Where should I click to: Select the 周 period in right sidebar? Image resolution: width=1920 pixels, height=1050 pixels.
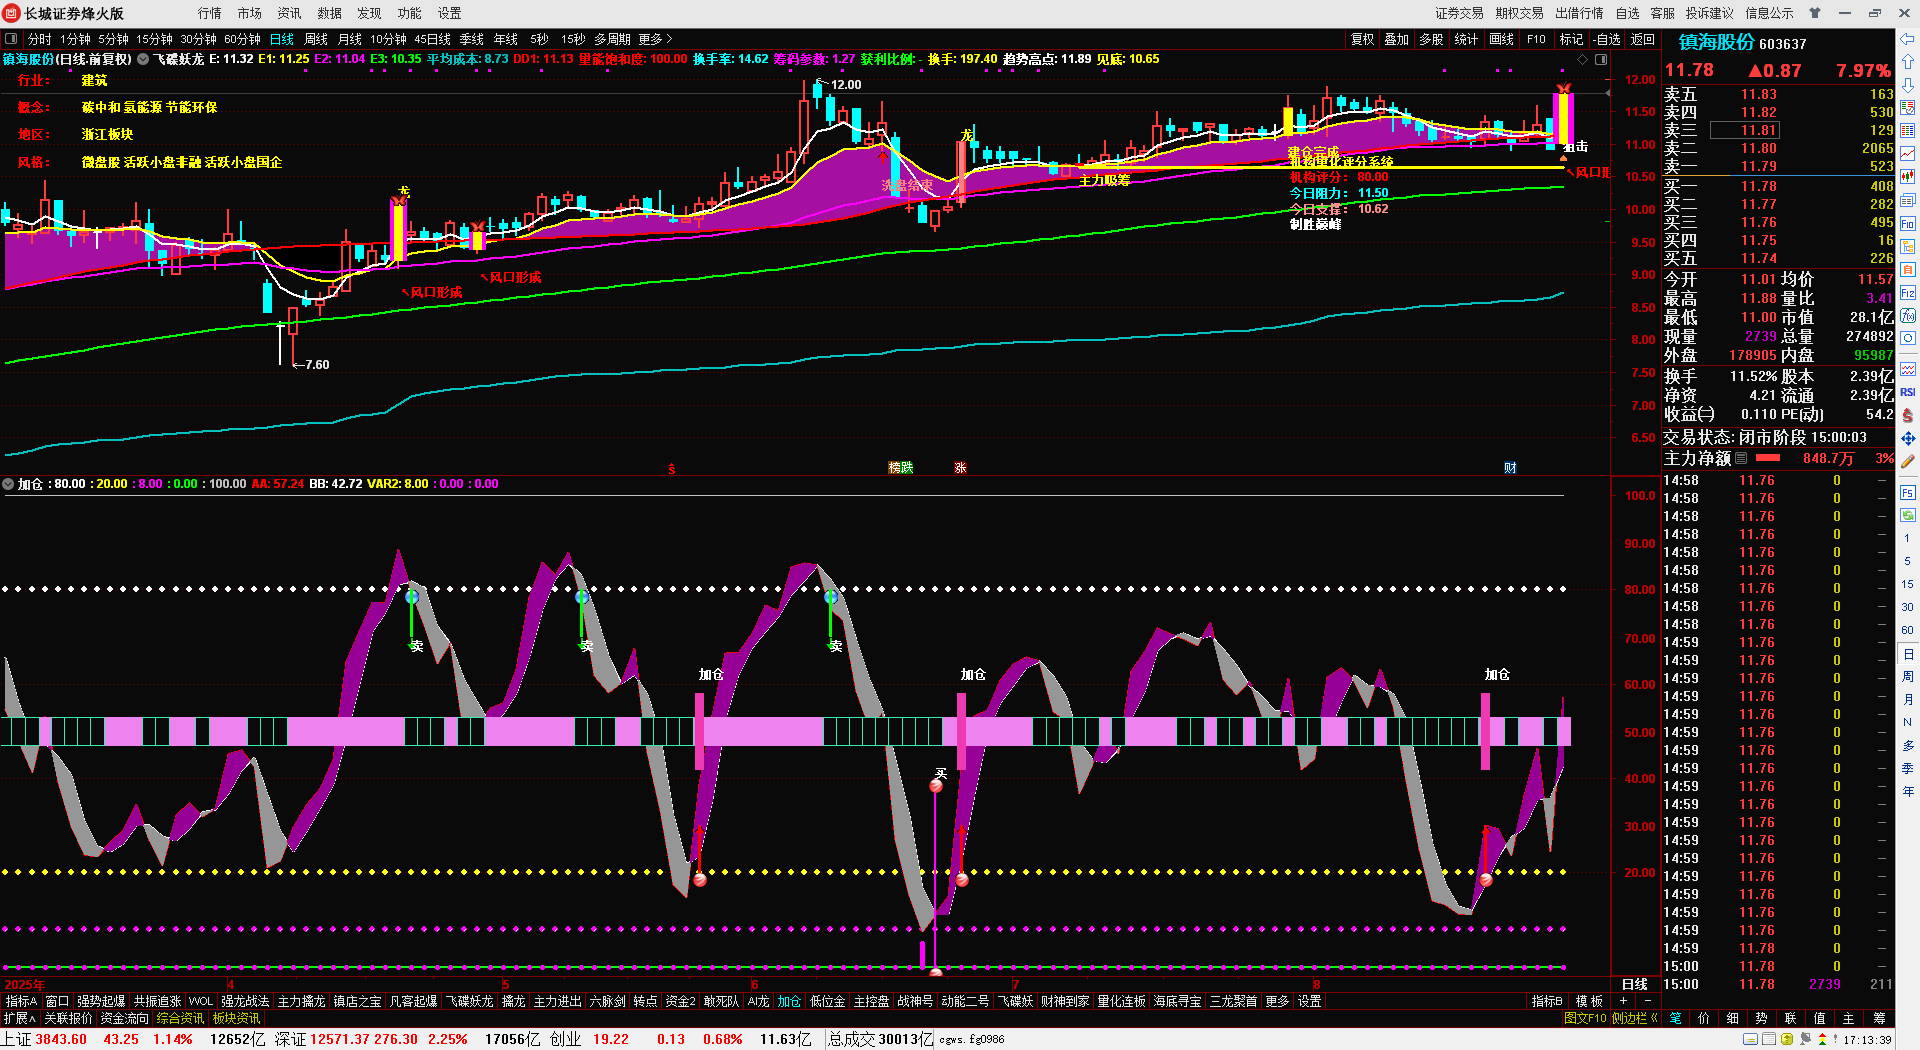(x=1908, y=677)
